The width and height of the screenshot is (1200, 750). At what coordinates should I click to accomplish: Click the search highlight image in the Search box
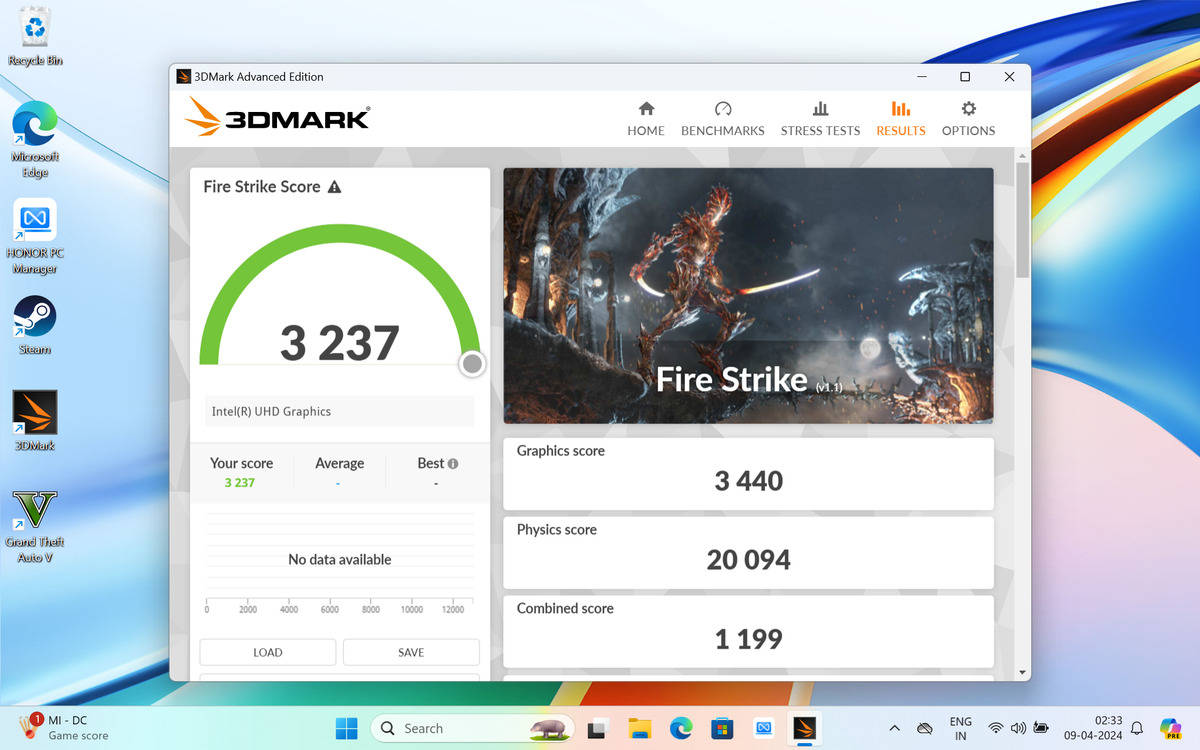(x=549, y=729)
